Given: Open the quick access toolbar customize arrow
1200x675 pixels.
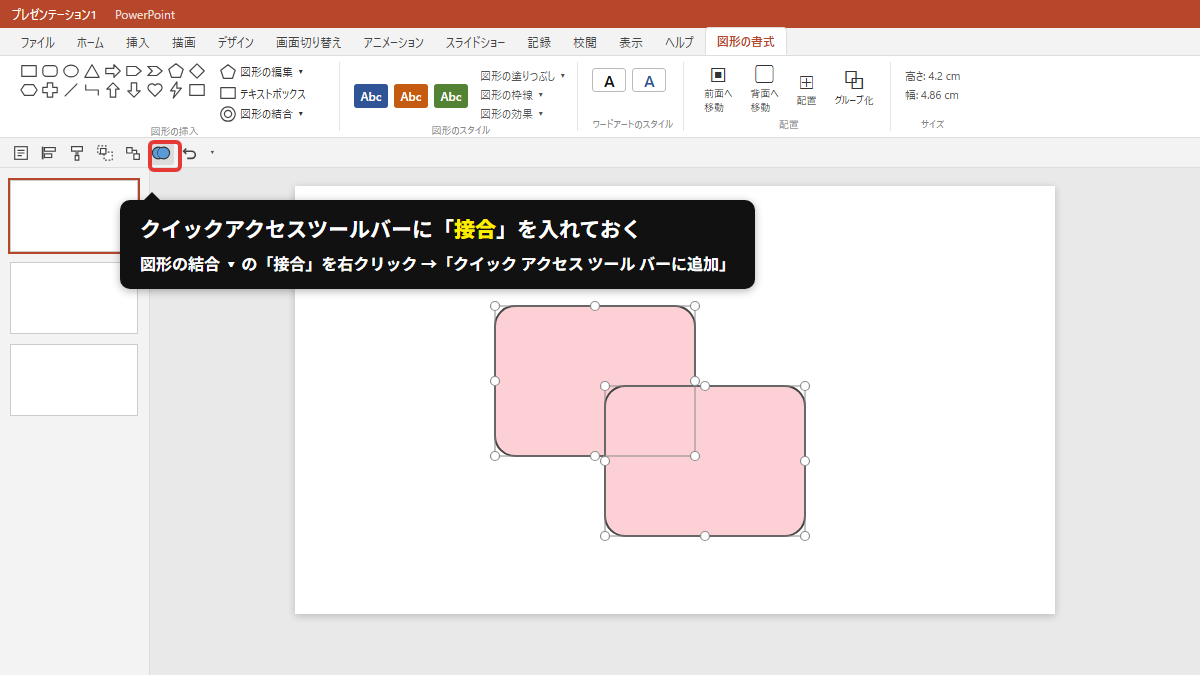Looking at the screenshot, I should coord(212,153).
